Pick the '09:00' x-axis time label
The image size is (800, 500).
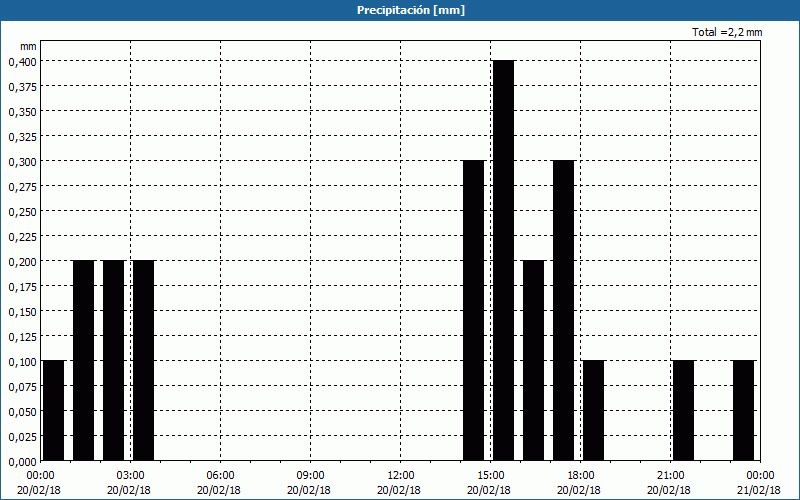(310, 476)
